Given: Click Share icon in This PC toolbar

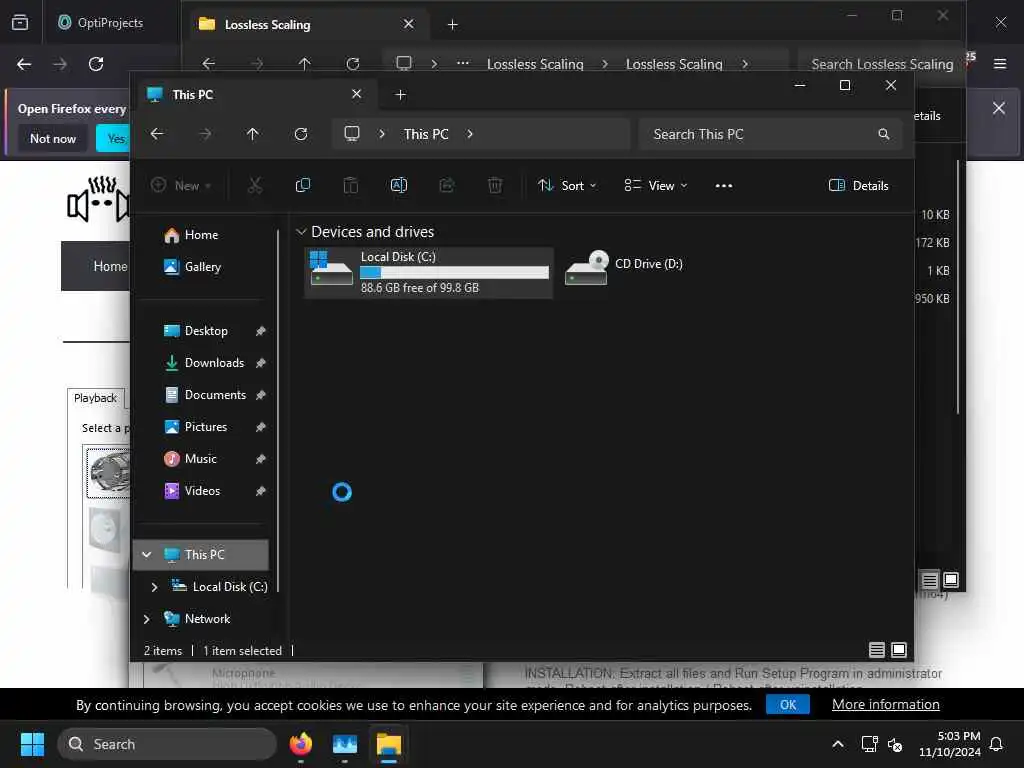Looking at the screenshot, I should pos(447,185).
